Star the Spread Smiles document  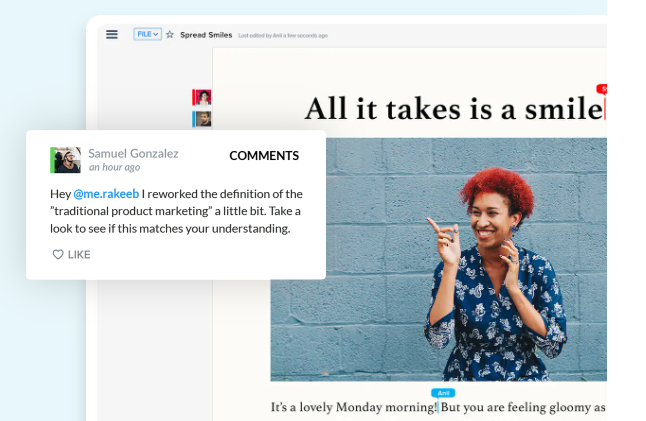pos(170,35)
